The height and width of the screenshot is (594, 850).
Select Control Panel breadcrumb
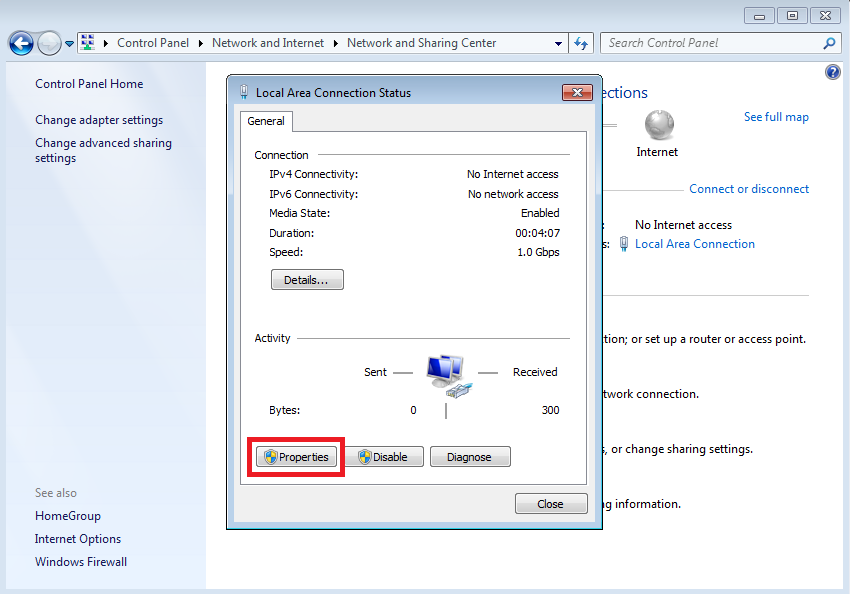[x=153, y=43]
